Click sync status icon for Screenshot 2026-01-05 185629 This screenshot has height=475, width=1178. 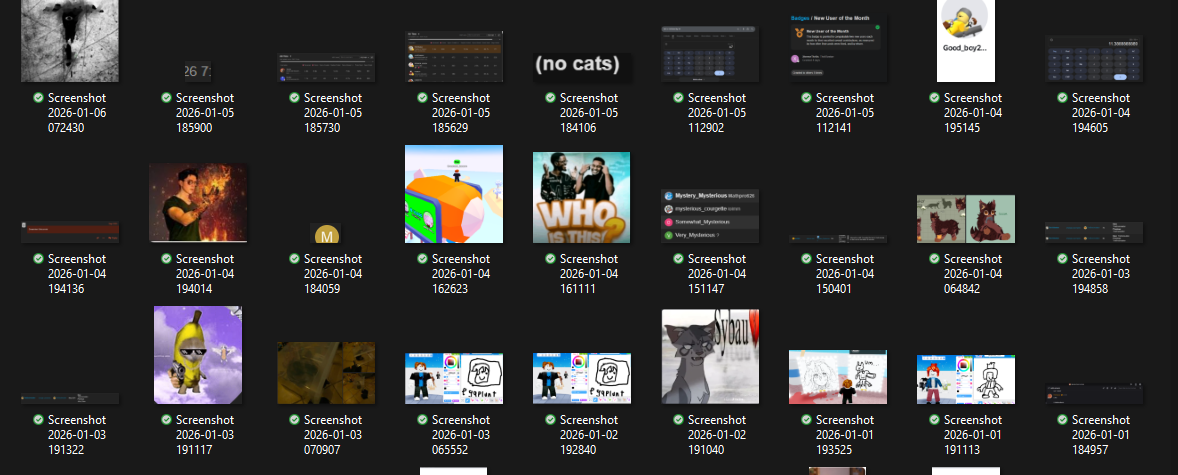(422, 98)
